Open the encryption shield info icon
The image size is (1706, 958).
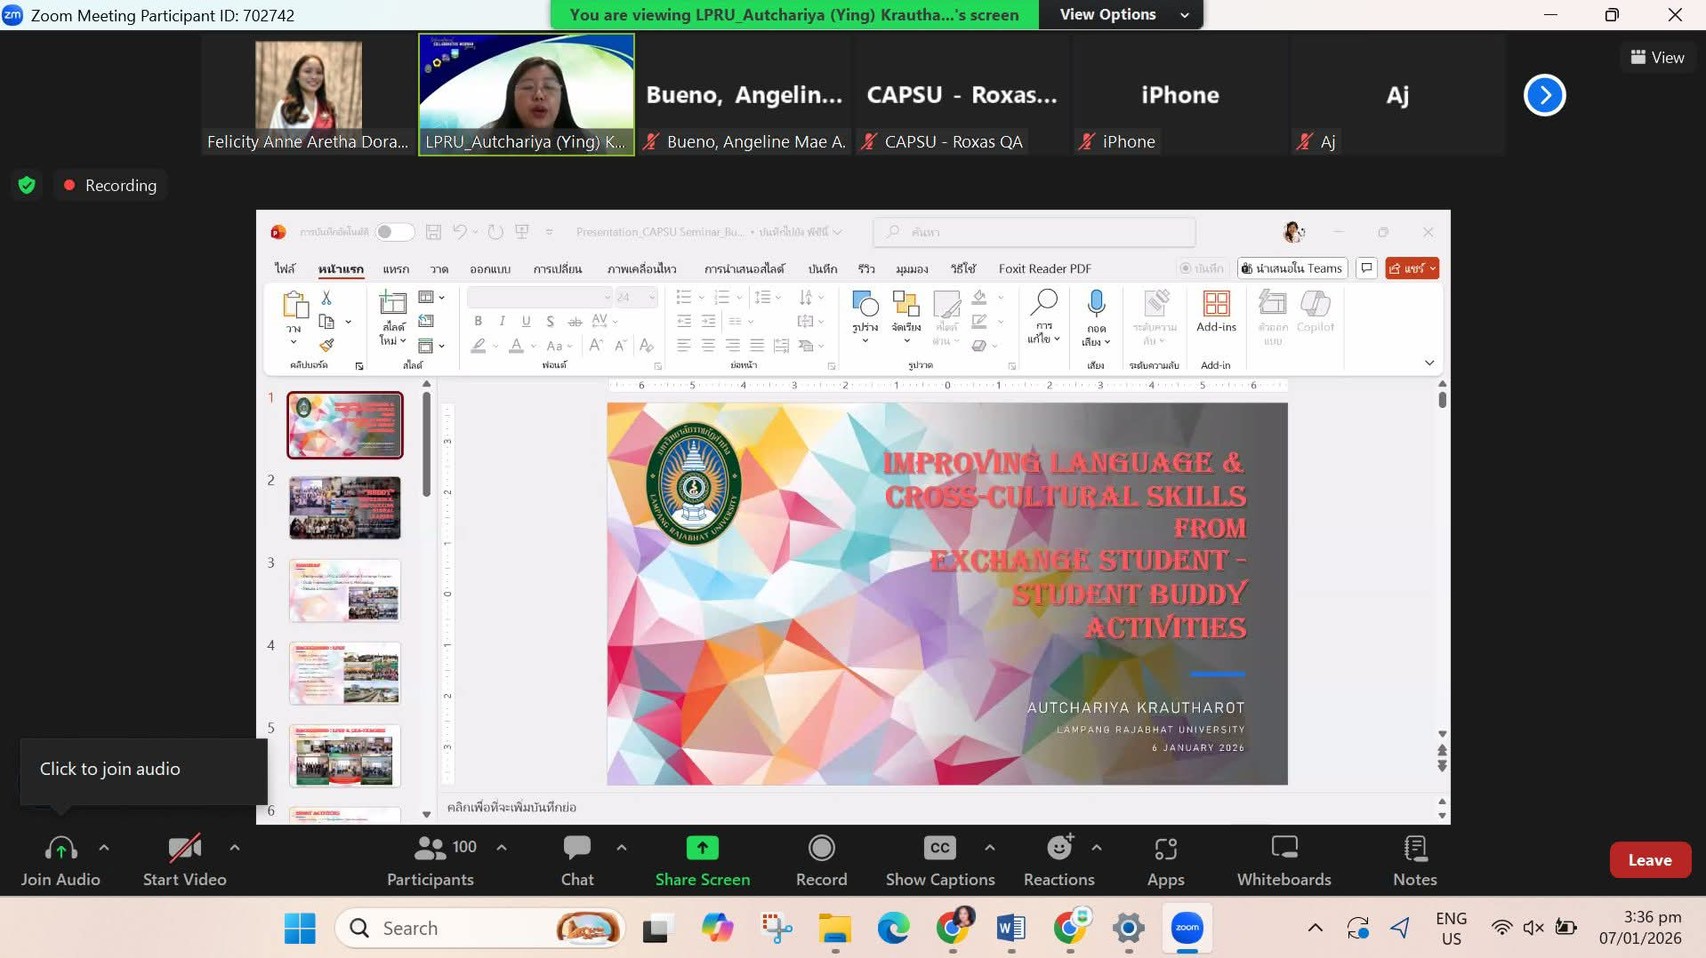(x=27, y=185)
